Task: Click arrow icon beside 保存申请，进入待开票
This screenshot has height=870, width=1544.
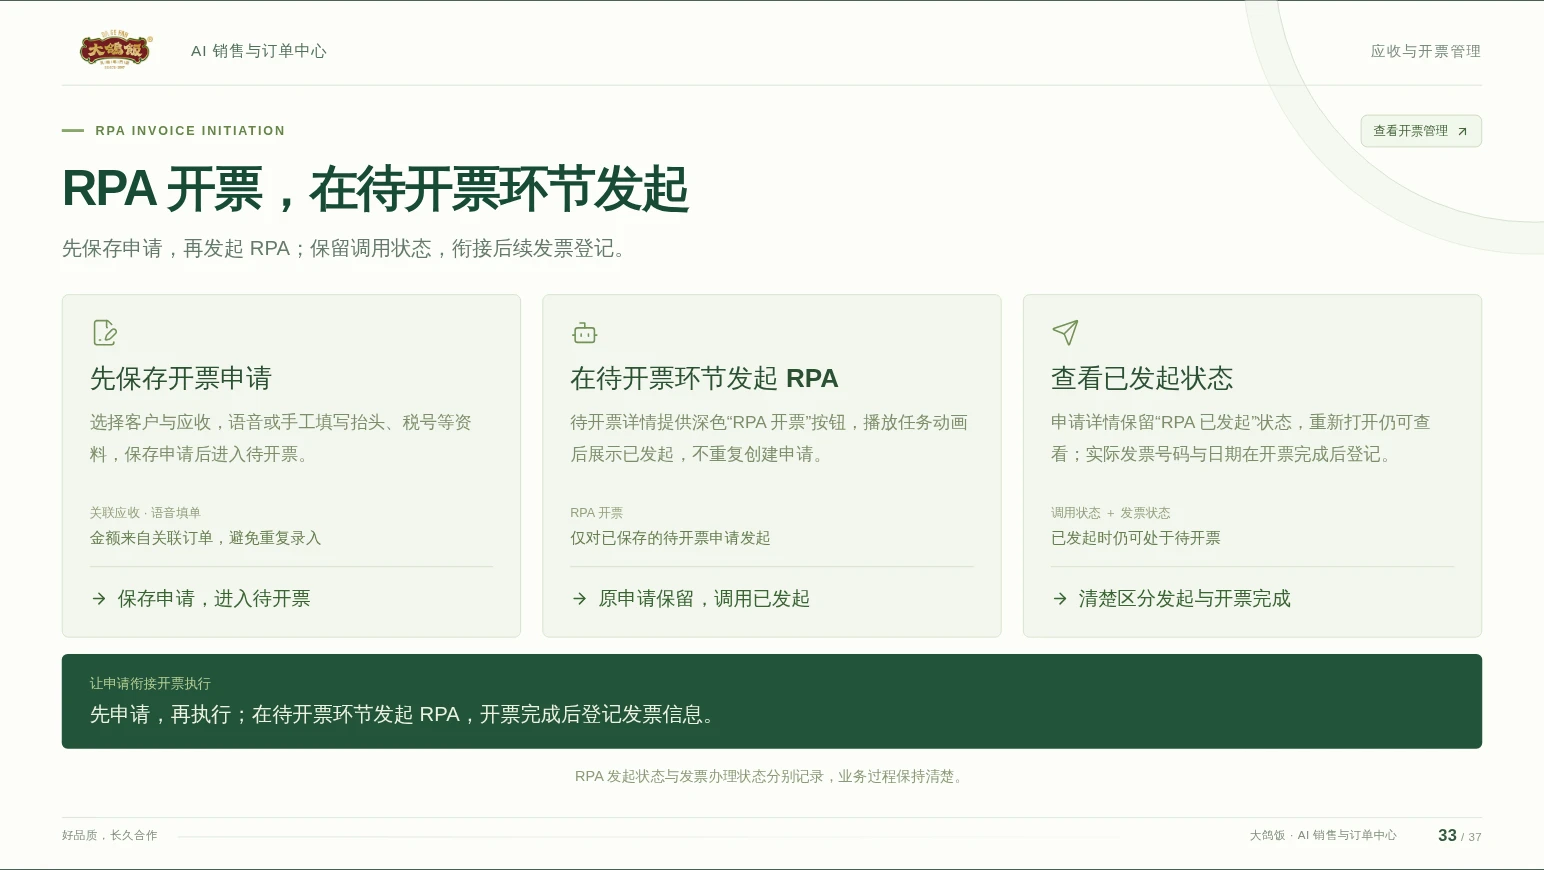Action: [x=99, y=599]
